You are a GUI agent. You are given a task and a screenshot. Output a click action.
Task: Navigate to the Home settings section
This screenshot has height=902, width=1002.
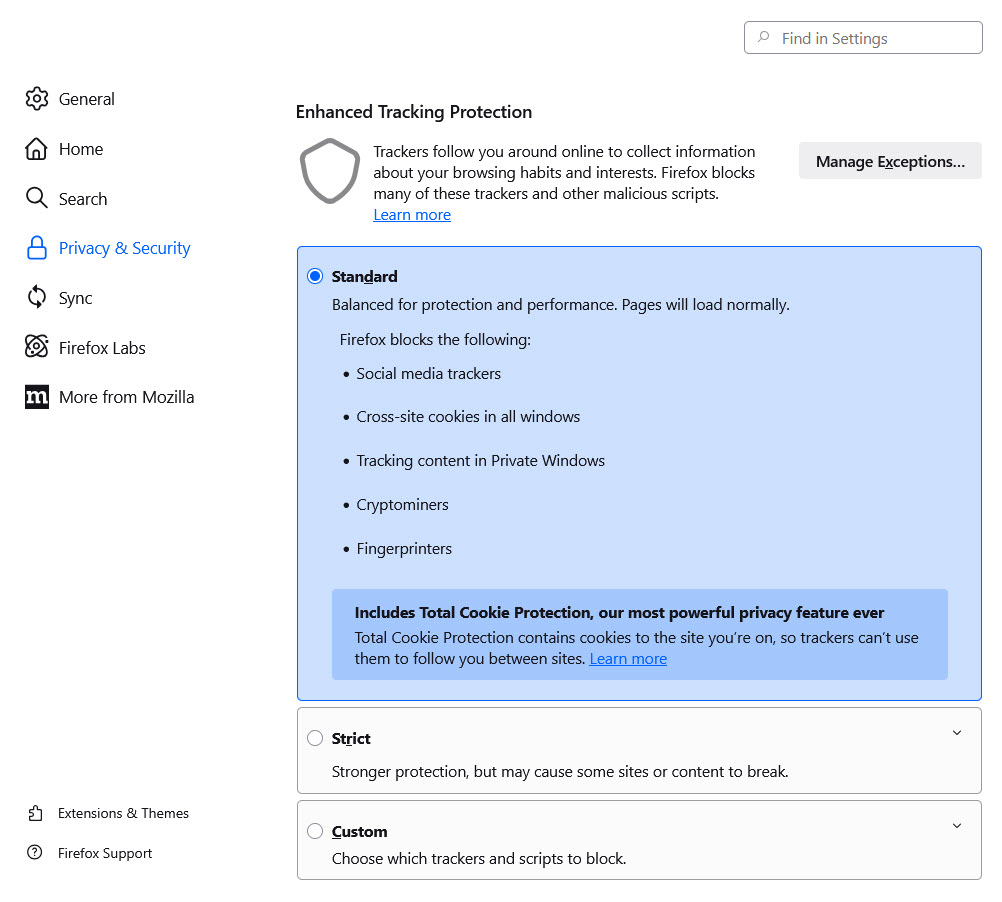pos(80,148)
